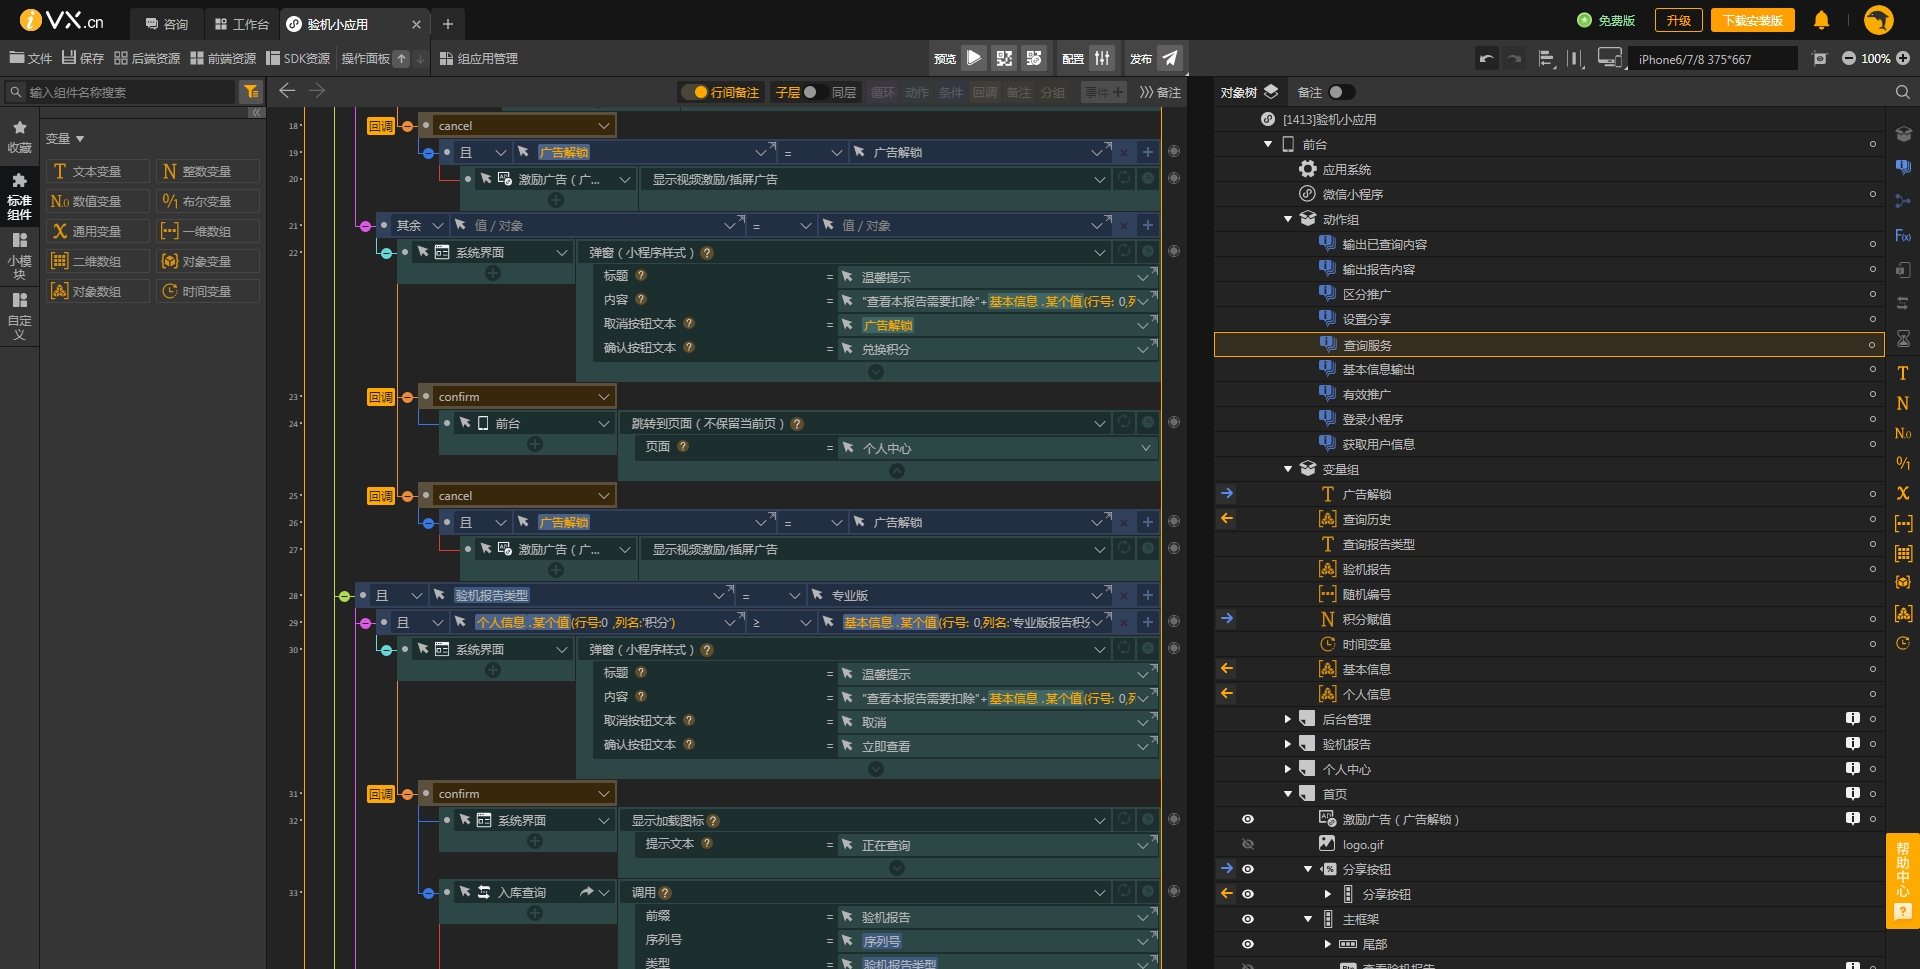Screen dimensions: 1920x969
Task: Move operation panel up arrow
Action: click(401, 59)
